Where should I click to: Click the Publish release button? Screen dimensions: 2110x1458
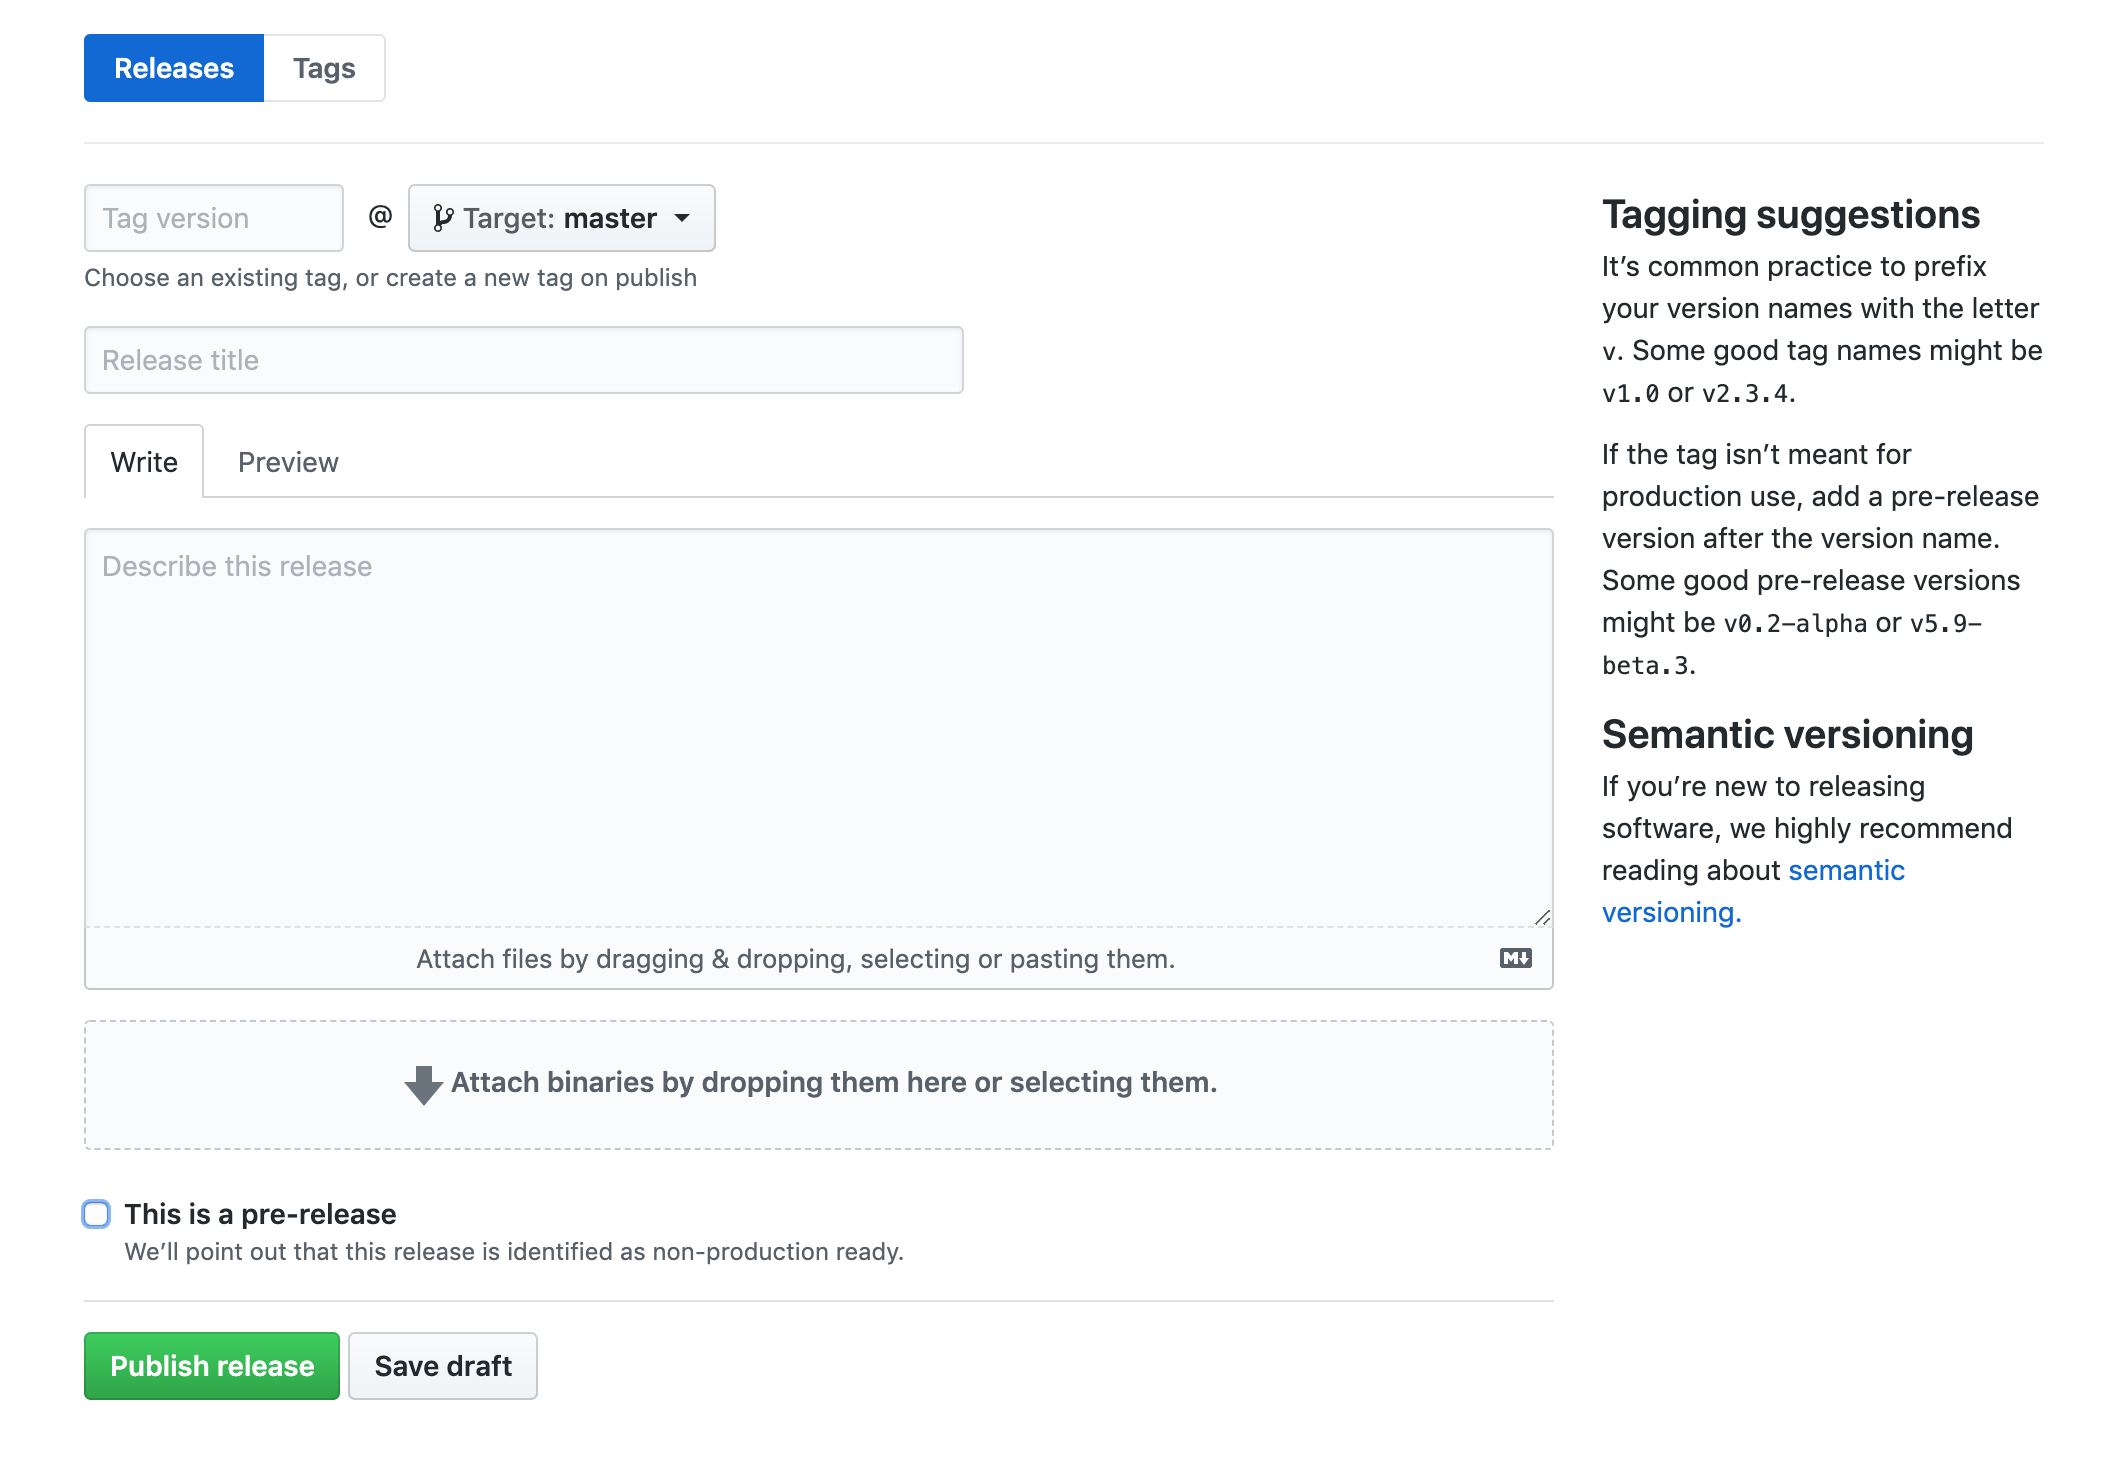(x=212, y=1365)
